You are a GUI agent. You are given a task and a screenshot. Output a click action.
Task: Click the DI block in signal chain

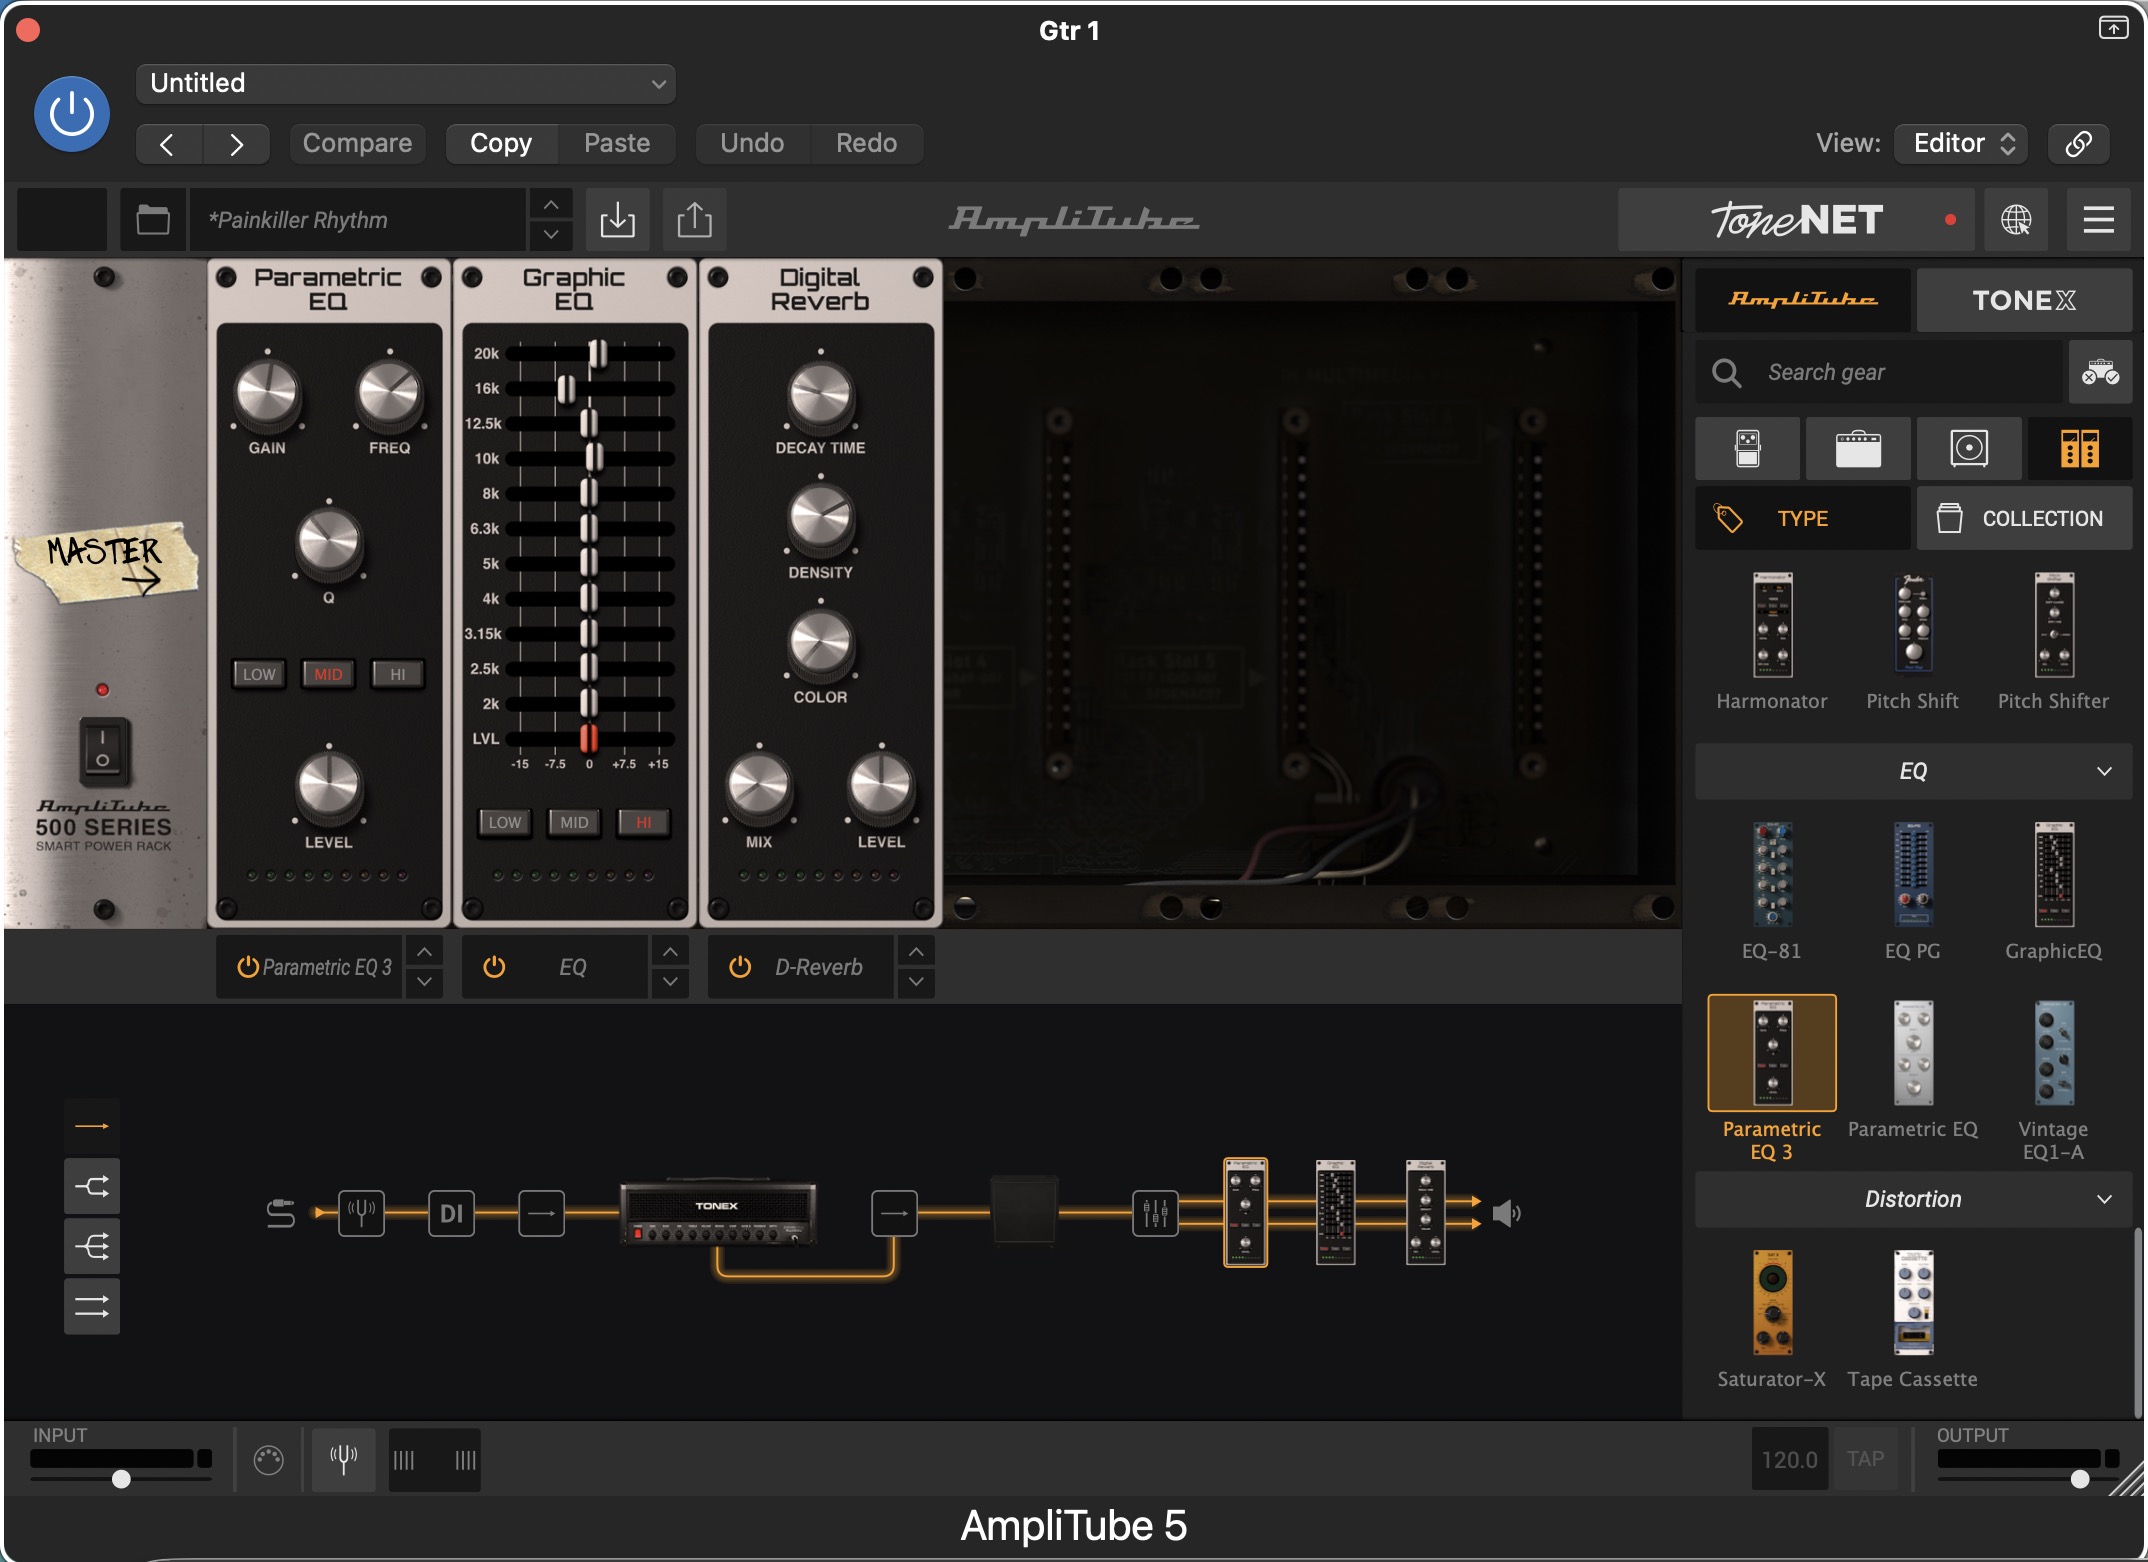tap(451, 1213)
